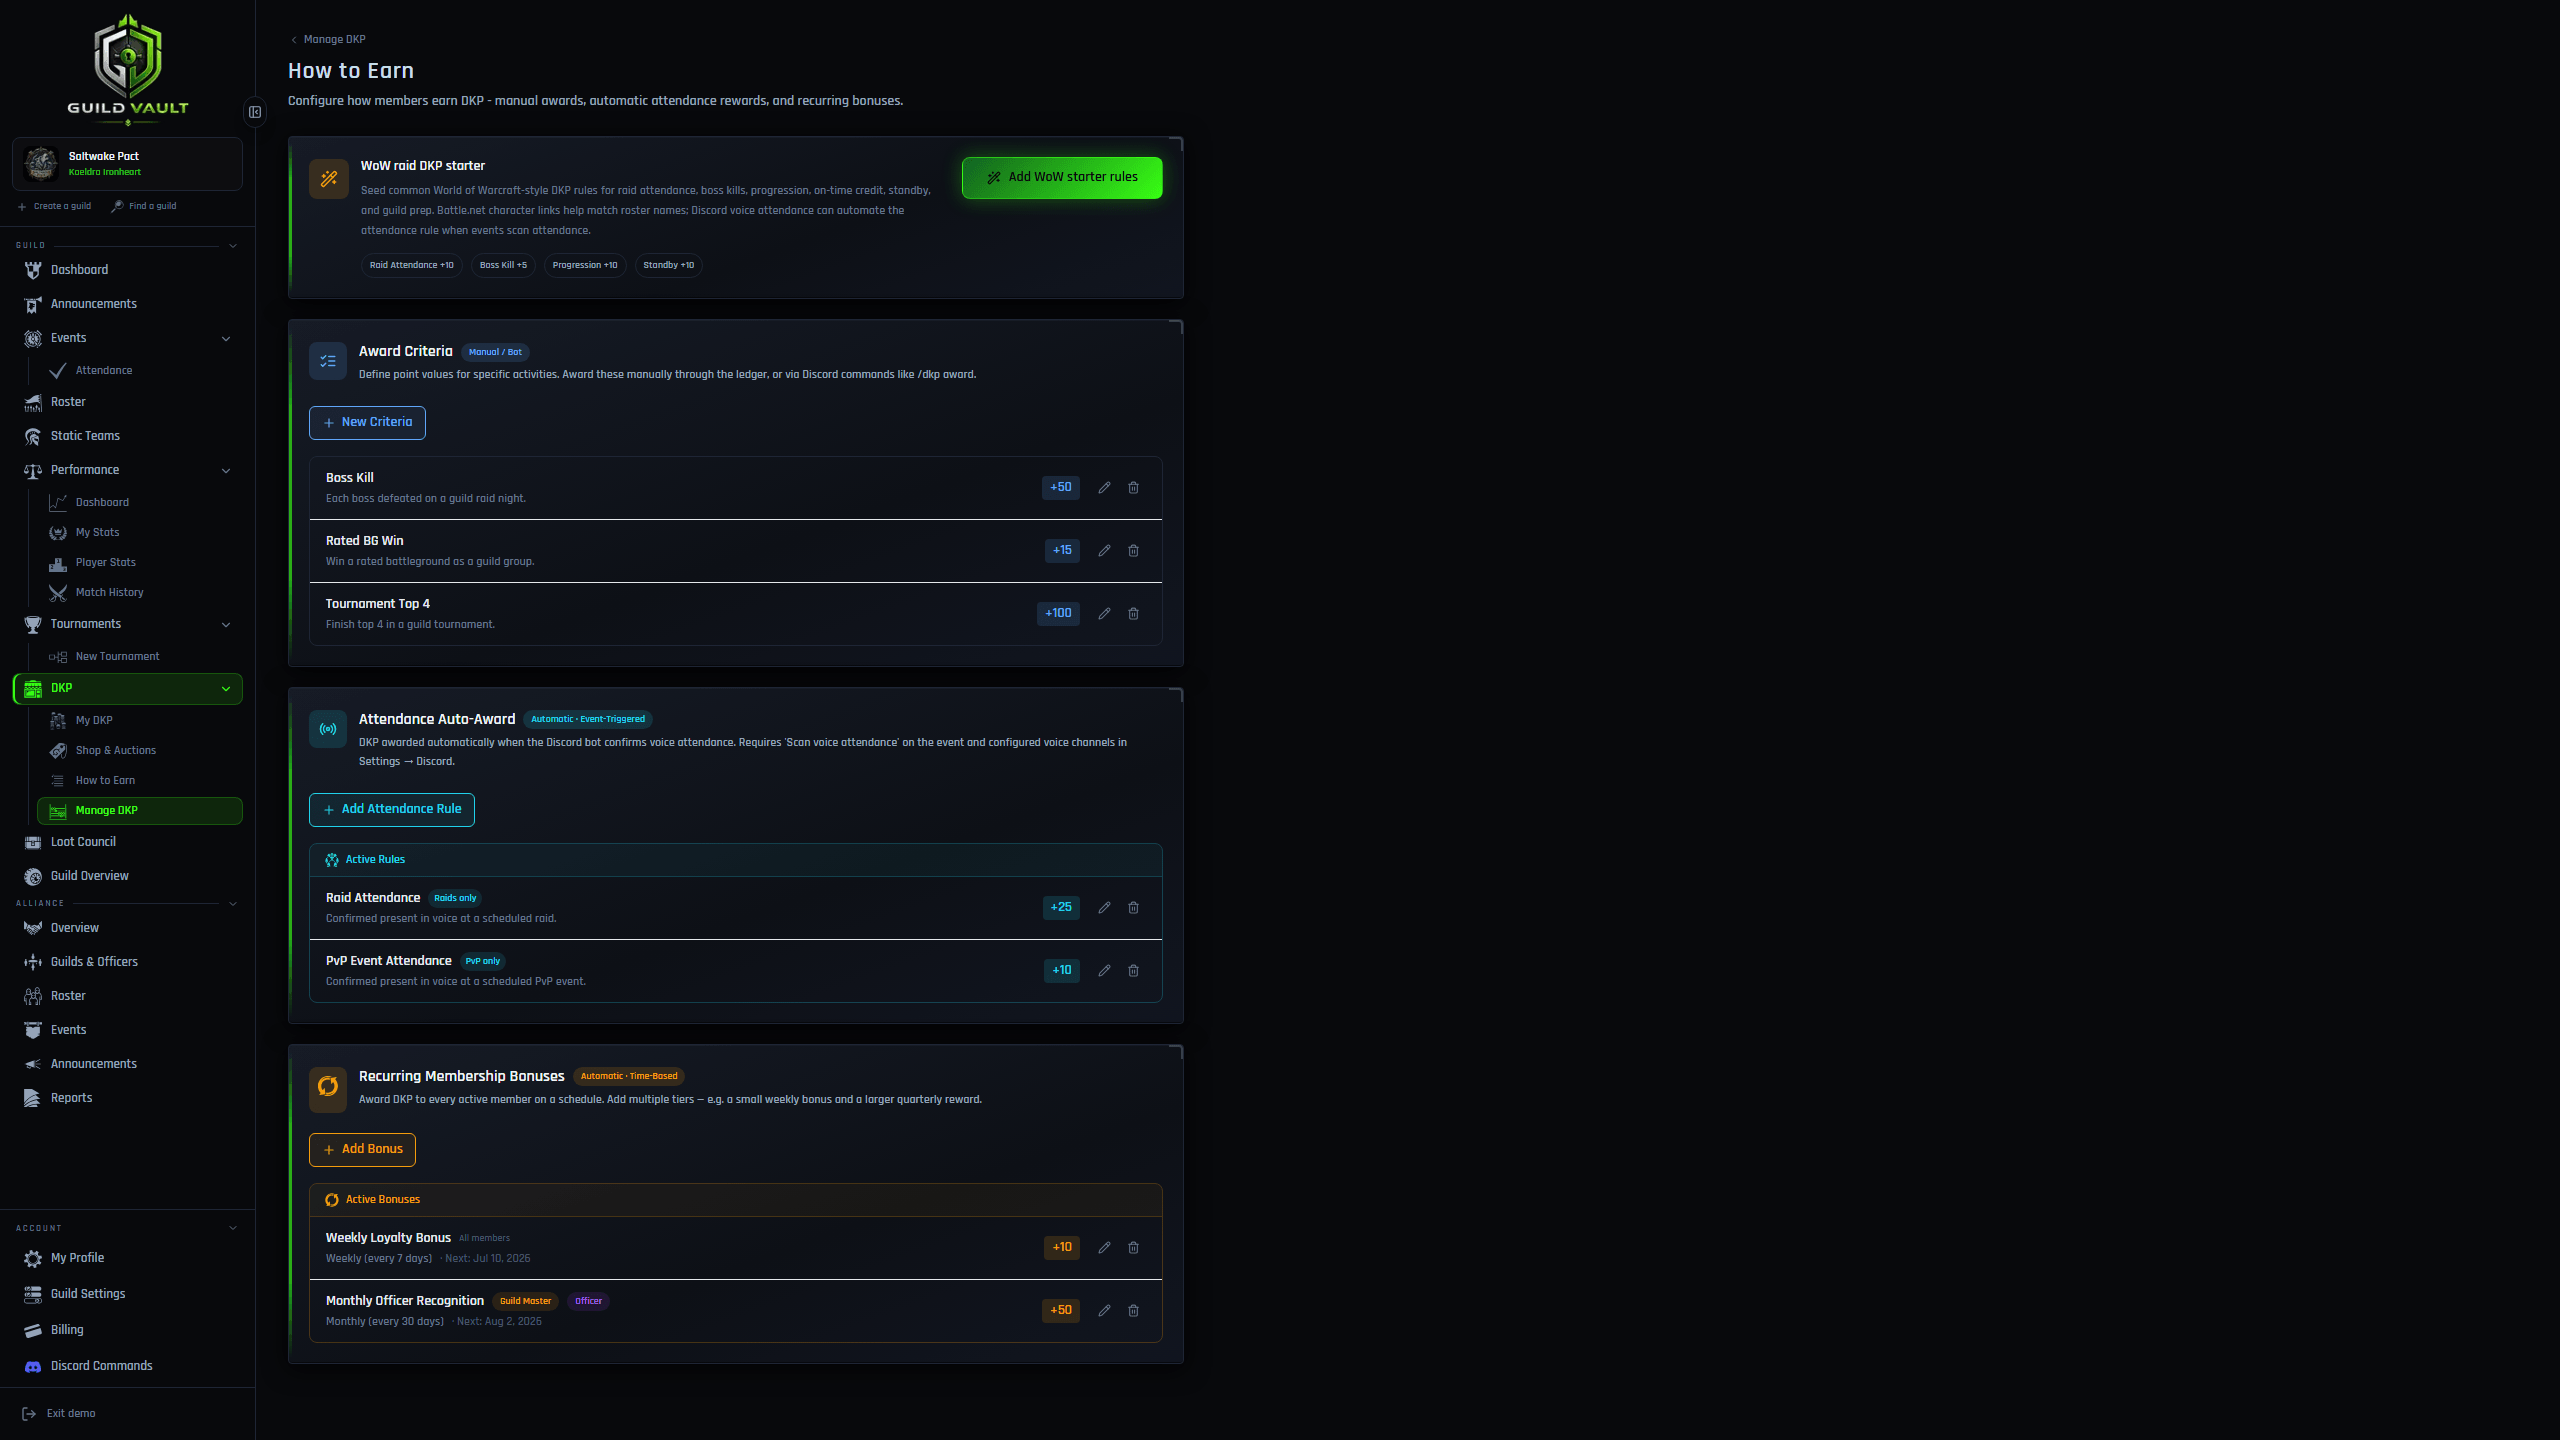Click the WoW raid DKP starter wand icon
Image resolution: width=2560 pixels, height=1440 pixels.
328,179
